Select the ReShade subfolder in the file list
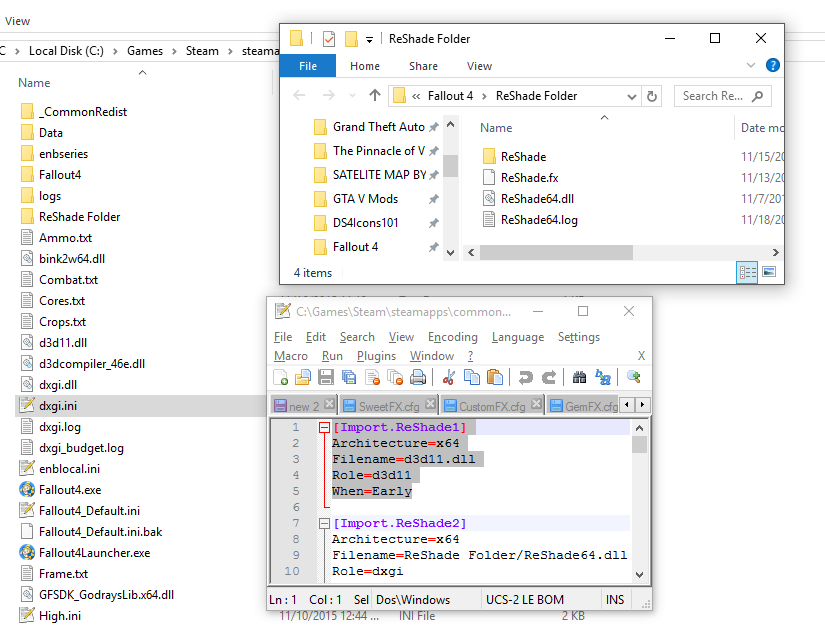The image size is (825, 627). [x=523, y=157]
